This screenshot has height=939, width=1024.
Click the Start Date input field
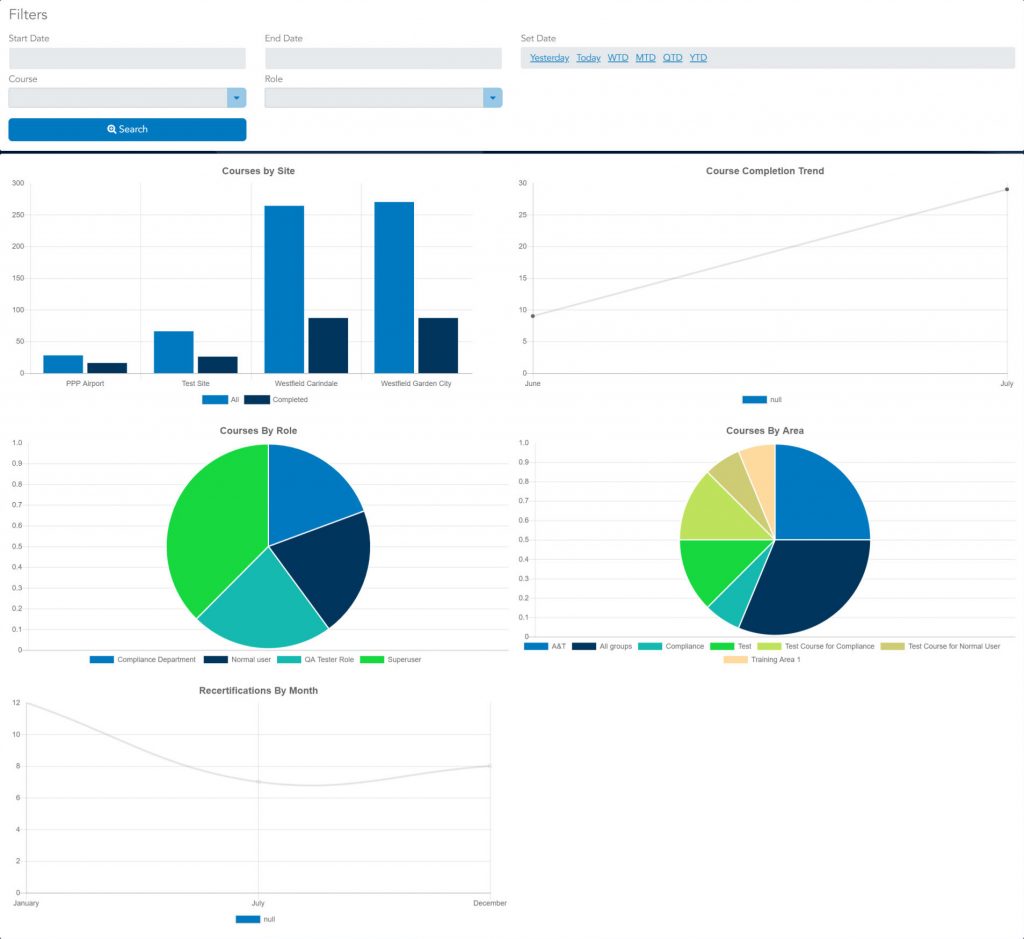click(127, 59)
